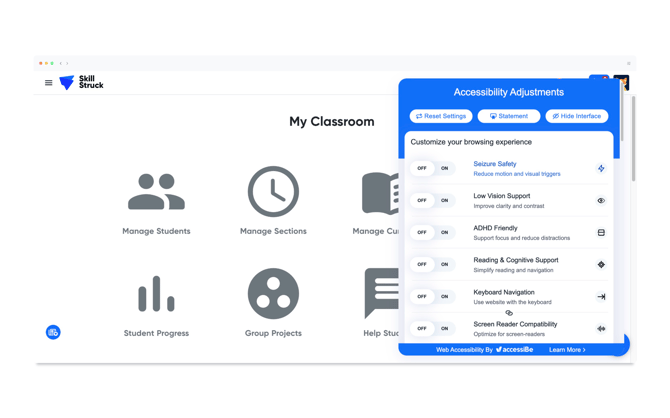670x418 pixels.
Task: Open the accessibility Statement
Action: tap(509, 116)
